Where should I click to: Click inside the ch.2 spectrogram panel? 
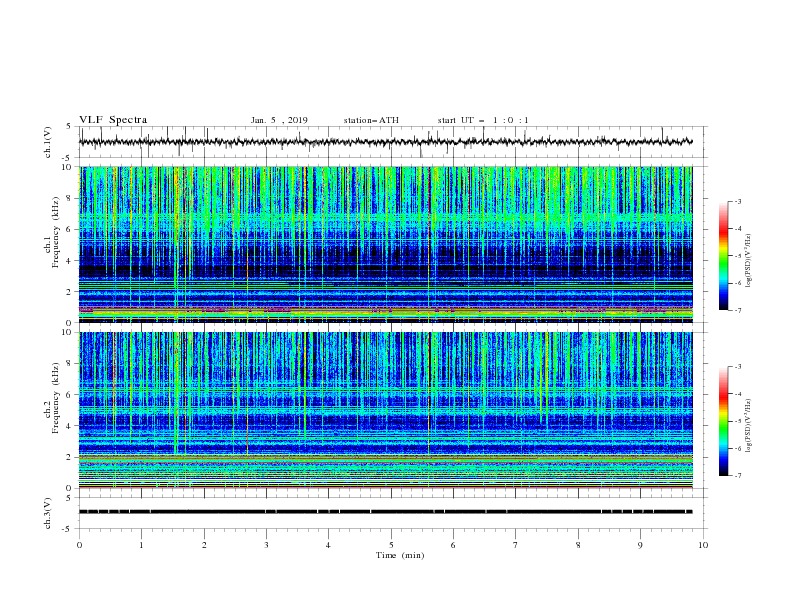[x=385, y=410]
